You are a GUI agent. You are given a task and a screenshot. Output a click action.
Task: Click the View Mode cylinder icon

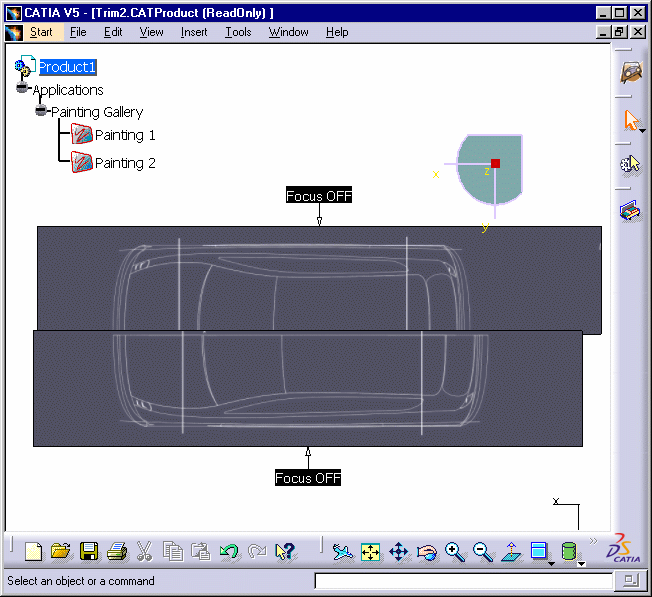coord(569,552)
